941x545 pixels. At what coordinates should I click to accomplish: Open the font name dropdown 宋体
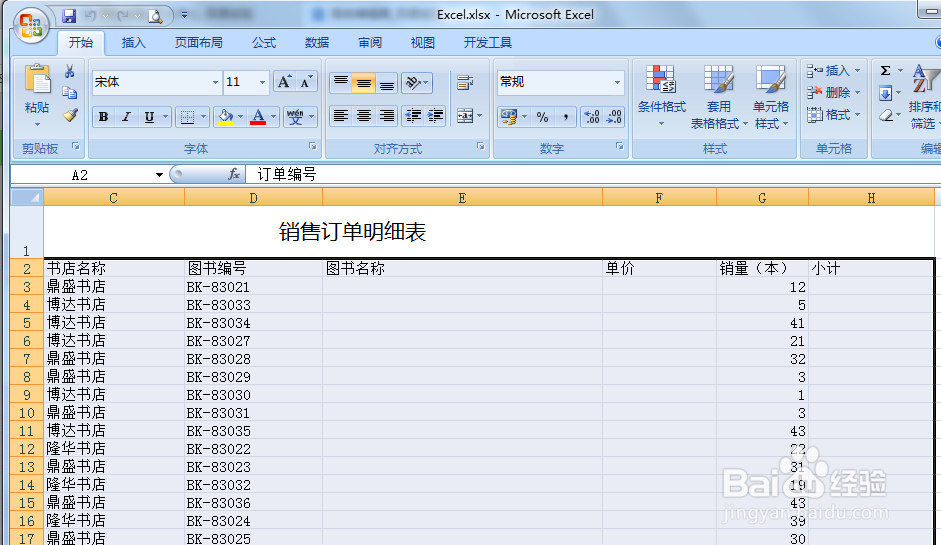coord(215,82)
